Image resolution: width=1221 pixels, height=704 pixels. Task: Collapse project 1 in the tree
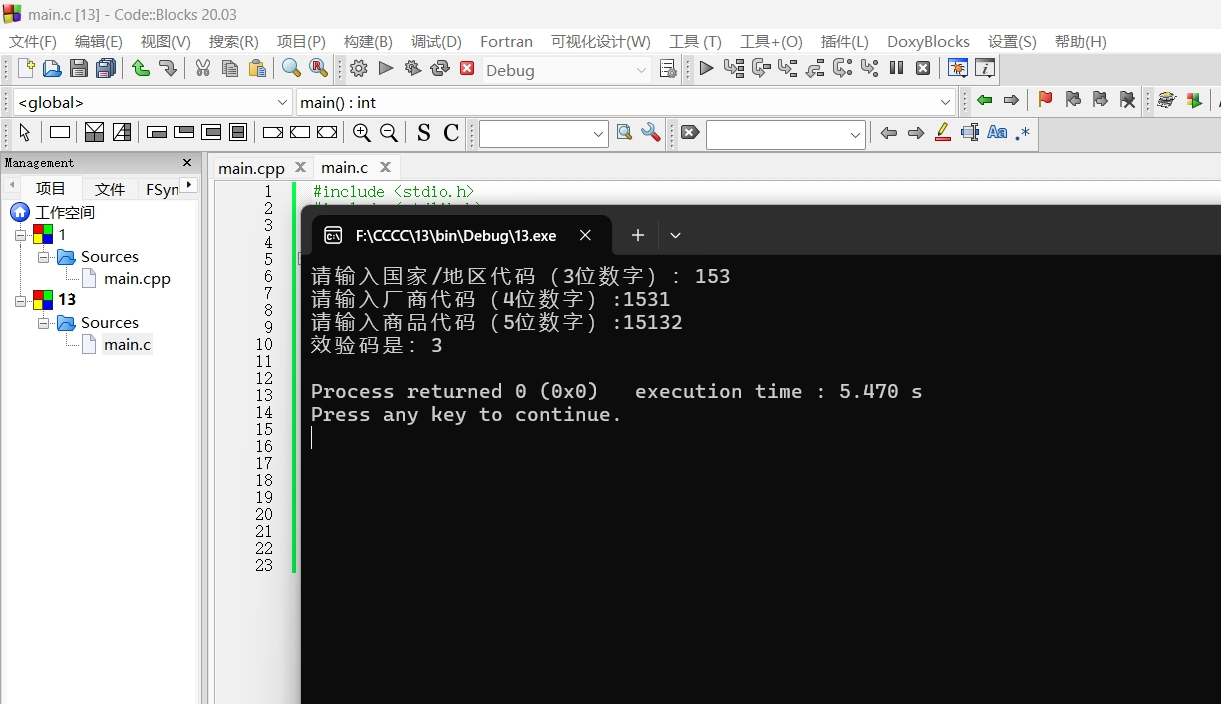coord(21,235)
